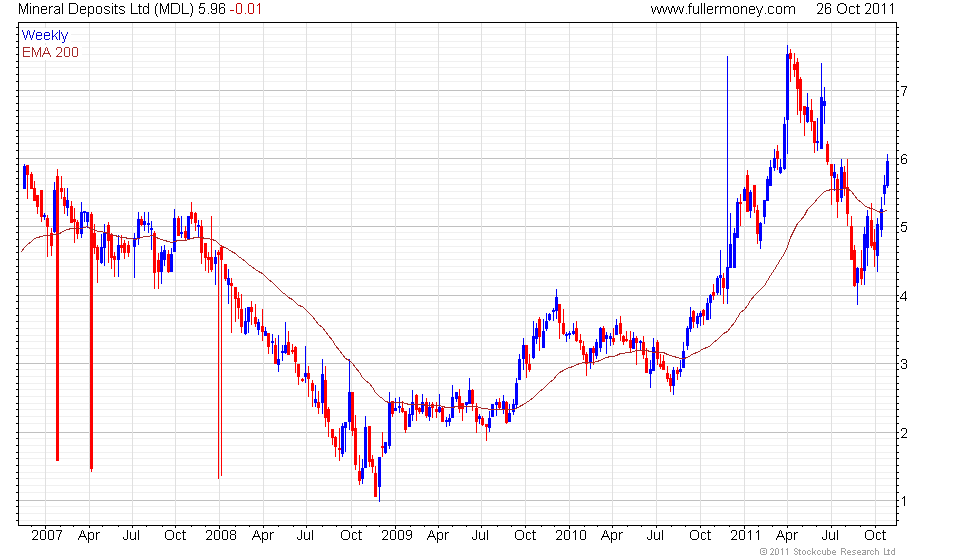Click the y-axis label 7
Screen dimensions: 980x560
pyautogui.click(x=904, y=91)
